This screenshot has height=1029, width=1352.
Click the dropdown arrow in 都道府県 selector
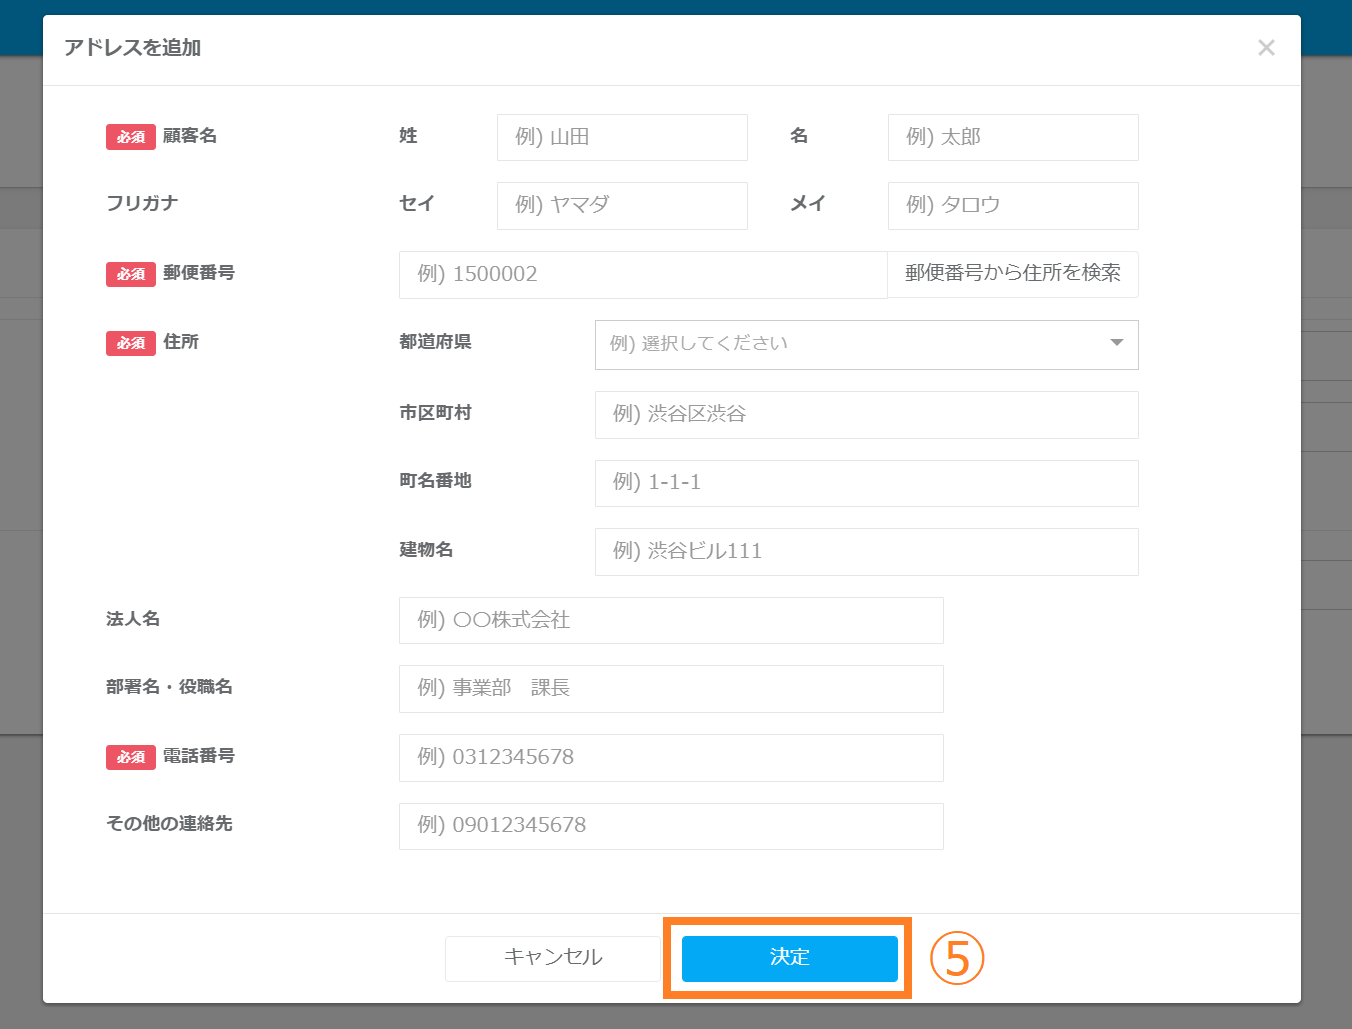tap(1116, 343)
